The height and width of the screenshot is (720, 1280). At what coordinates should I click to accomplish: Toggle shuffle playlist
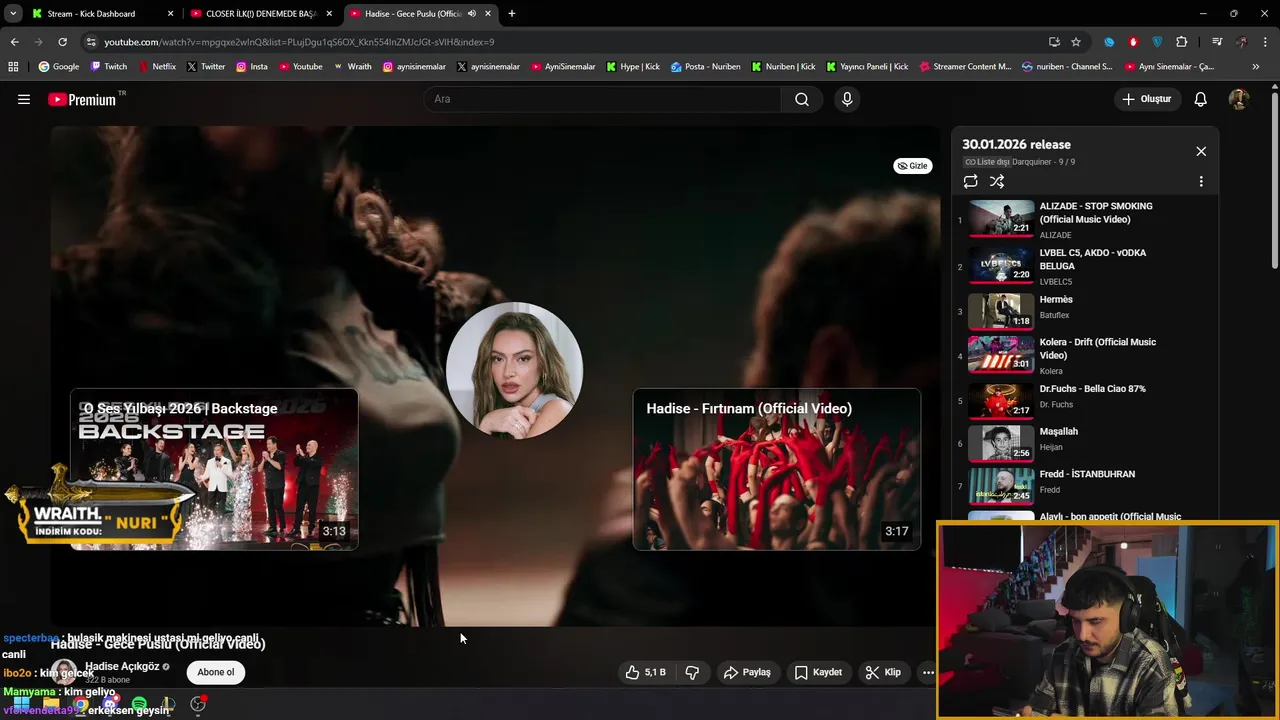click(997, 181)
